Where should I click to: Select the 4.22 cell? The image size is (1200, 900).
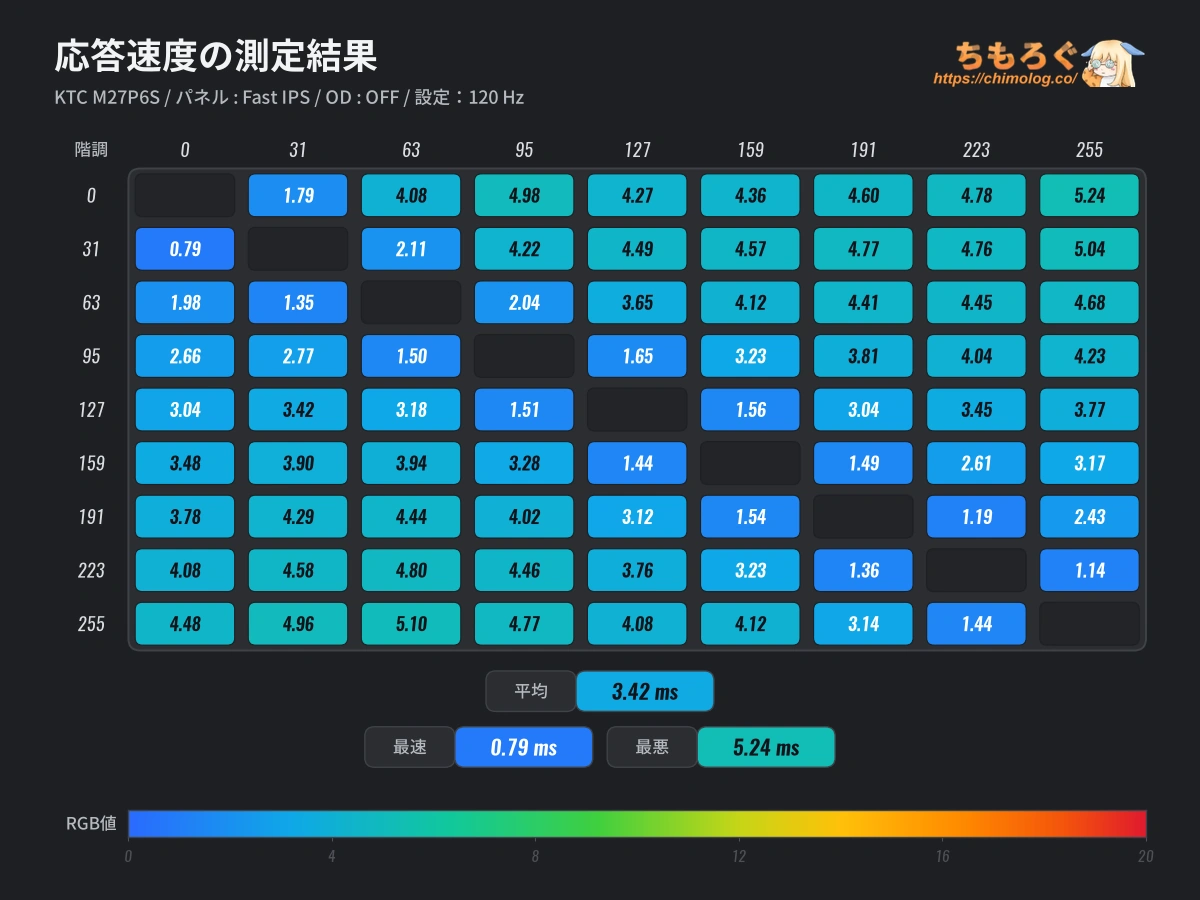[x=524, y=249]
